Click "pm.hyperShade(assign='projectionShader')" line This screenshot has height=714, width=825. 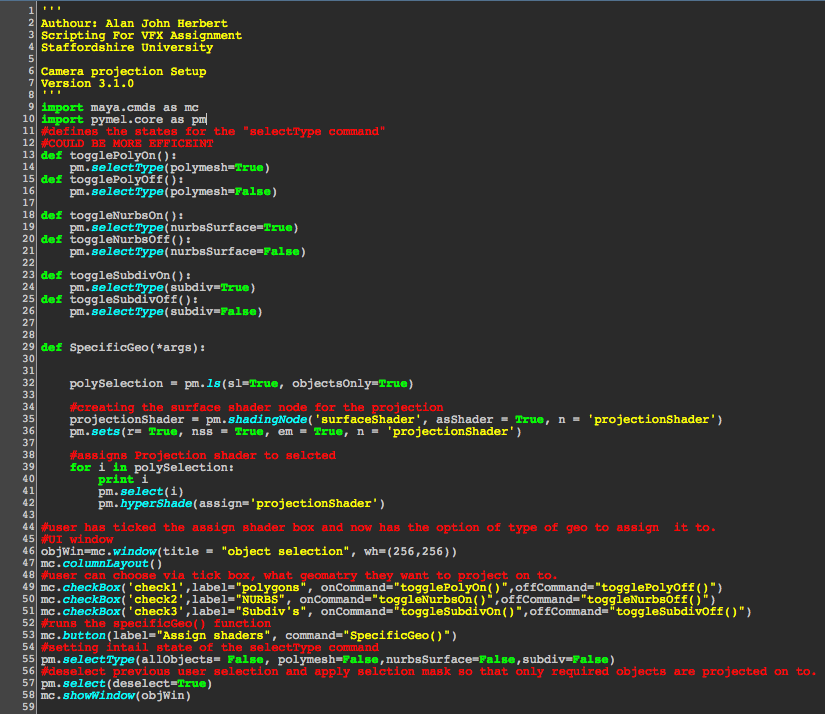pos(242,504)
